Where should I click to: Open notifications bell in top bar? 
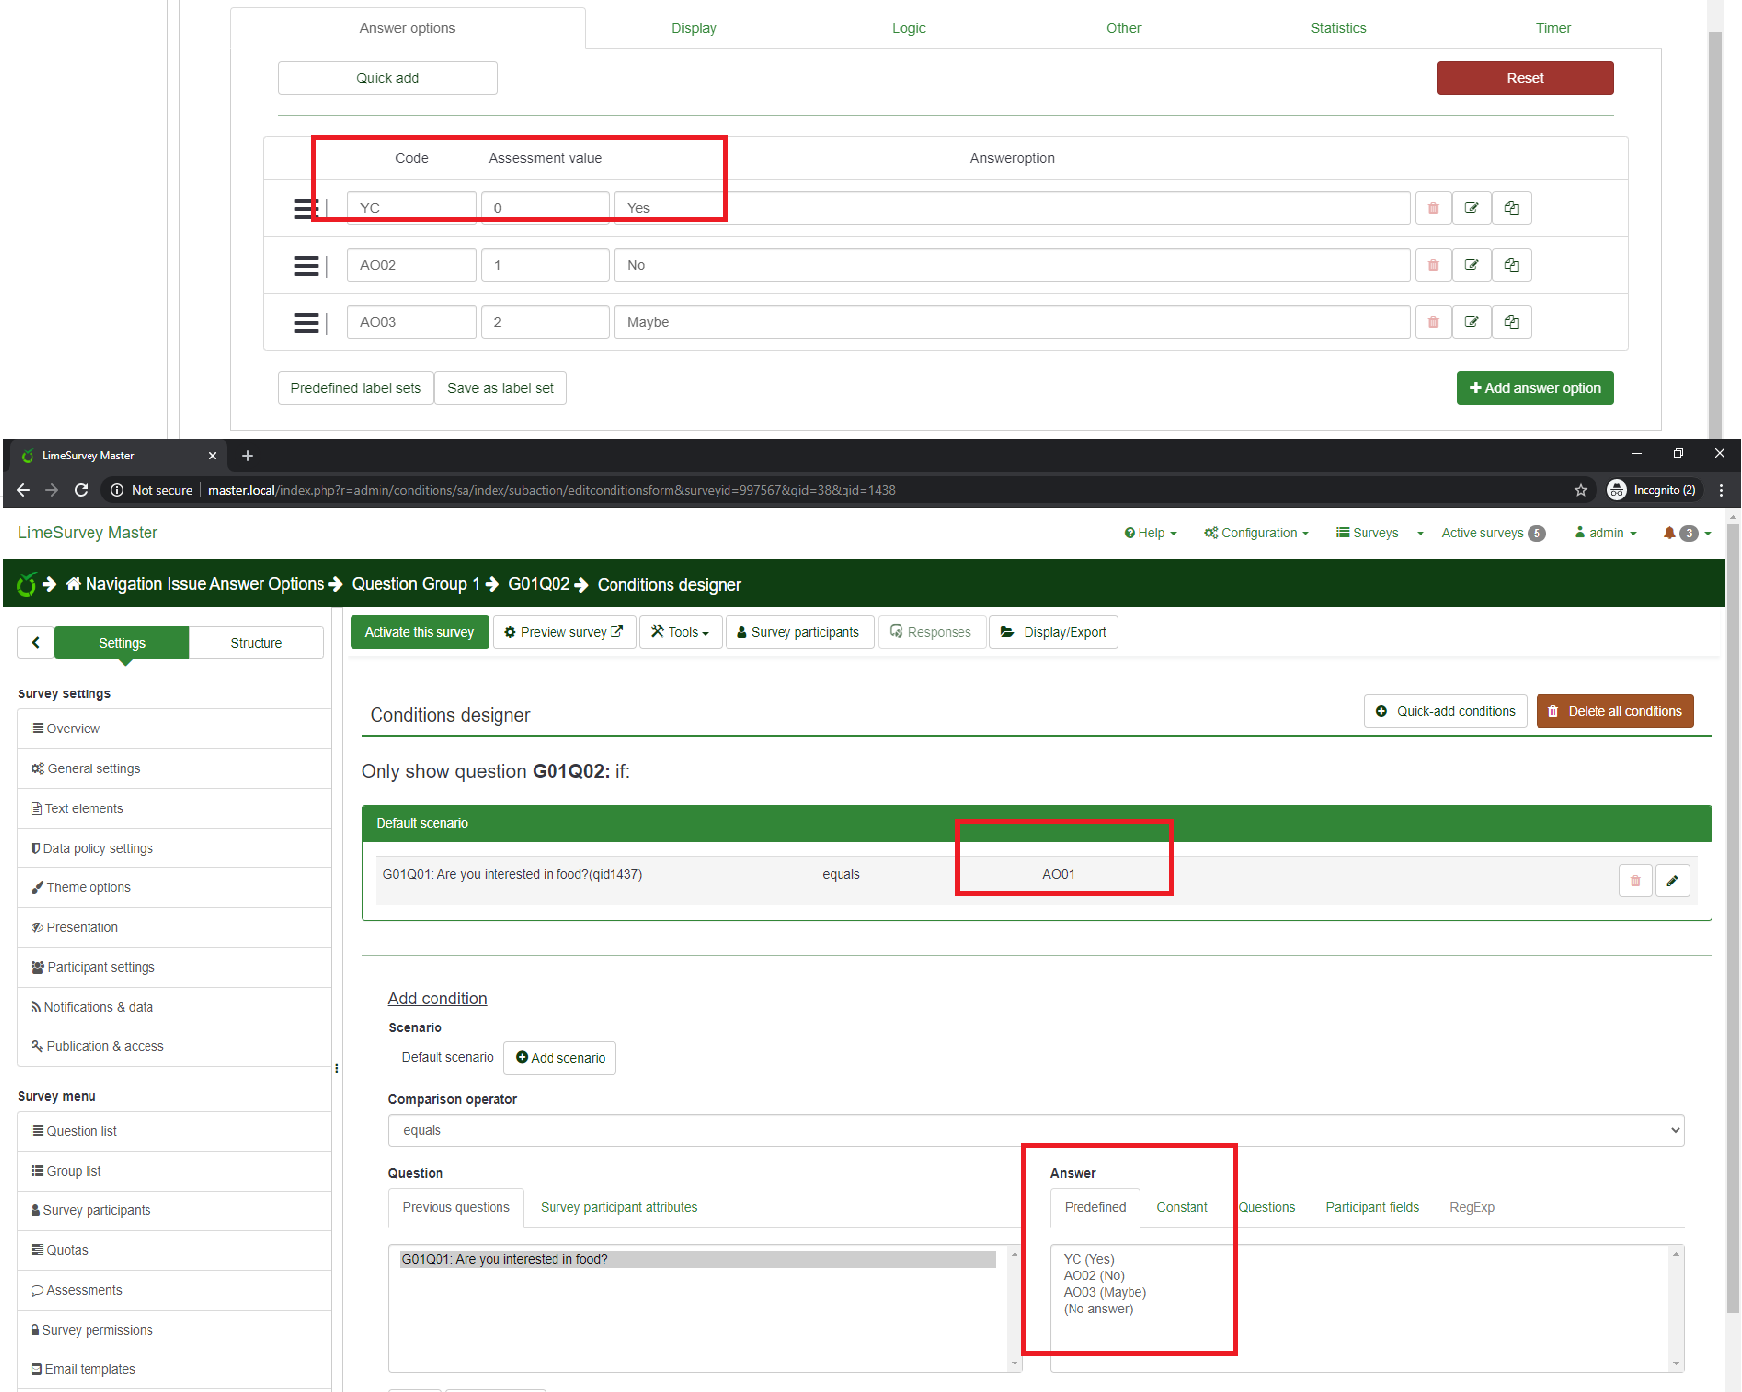click(x=1669, y=533)
